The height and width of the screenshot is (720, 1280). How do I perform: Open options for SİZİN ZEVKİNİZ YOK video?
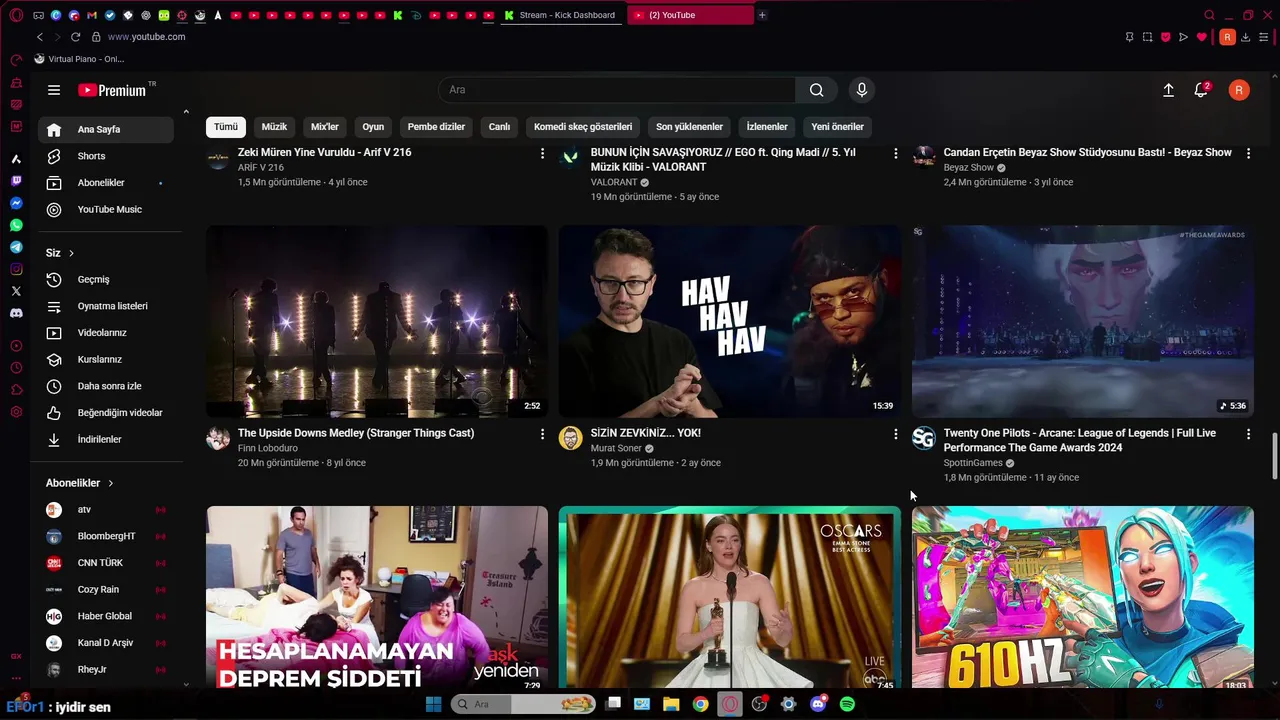[x=896, y=434]
